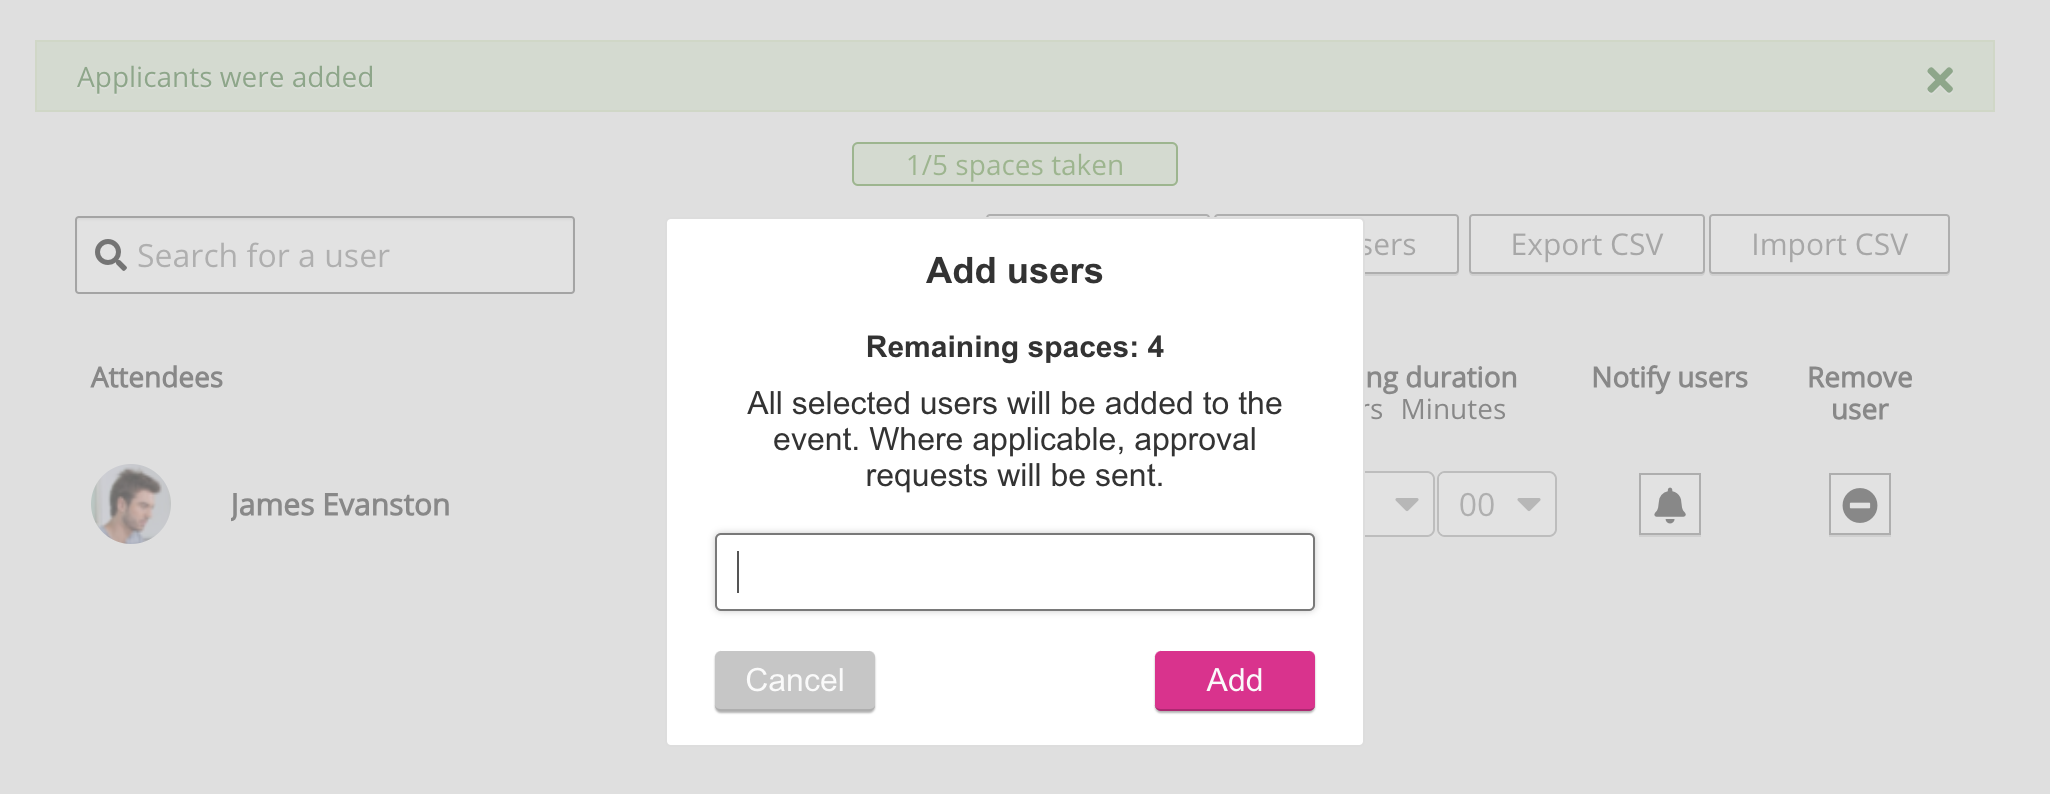Click the pink Add button

pos(1234,680)
